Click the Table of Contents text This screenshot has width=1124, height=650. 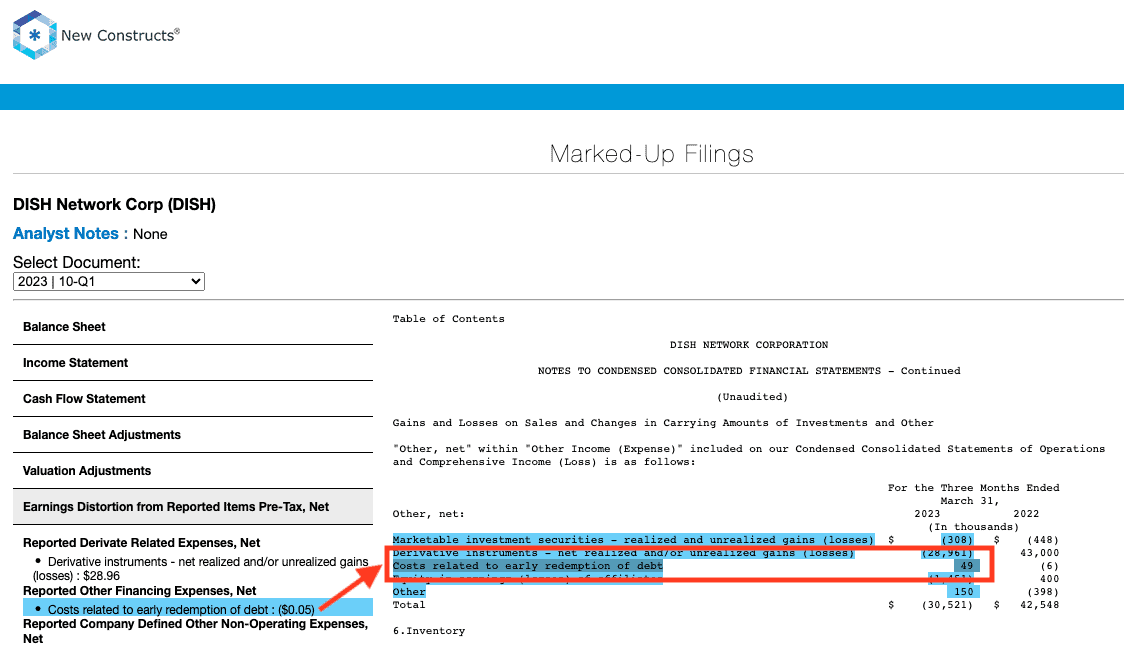(x=448, y=319)
